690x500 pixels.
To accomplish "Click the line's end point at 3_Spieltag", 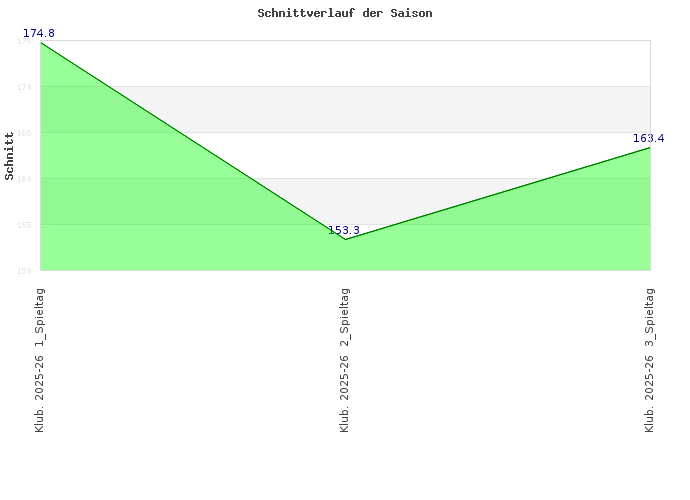I will pos(650,148).
